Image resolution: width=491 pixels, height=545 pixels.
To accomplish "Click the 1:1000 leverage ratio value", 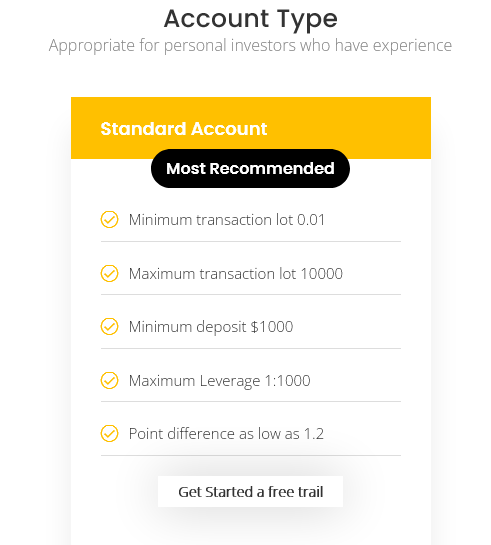I will [x=287, y=381].
